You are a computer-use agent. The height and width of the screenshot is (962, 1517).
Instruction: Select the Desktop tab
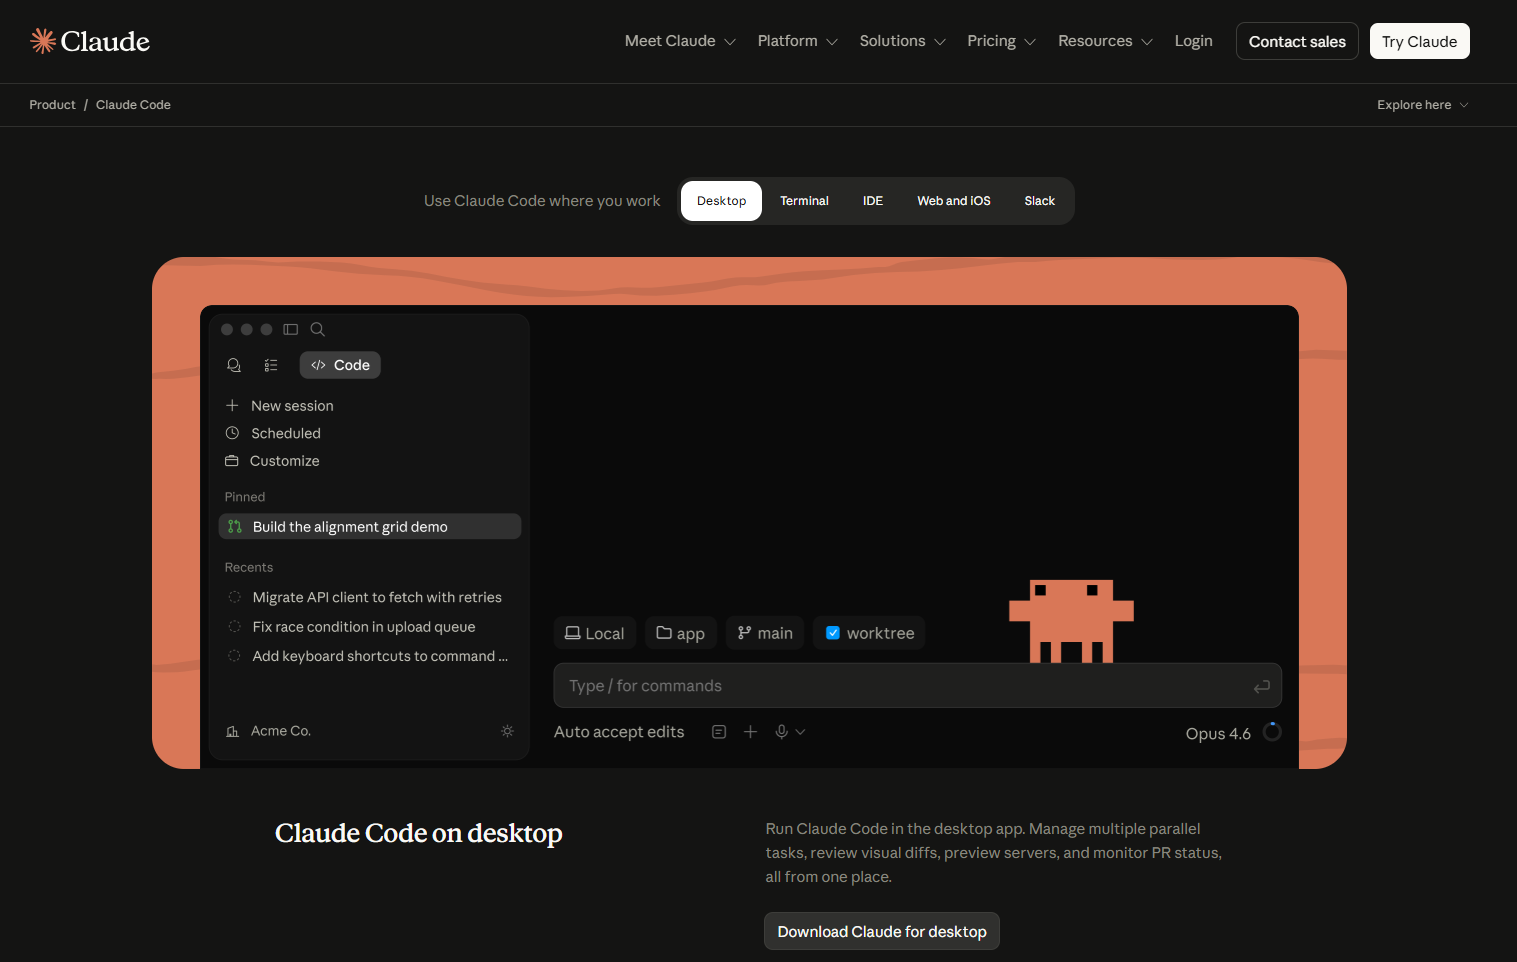coord(721,201)
